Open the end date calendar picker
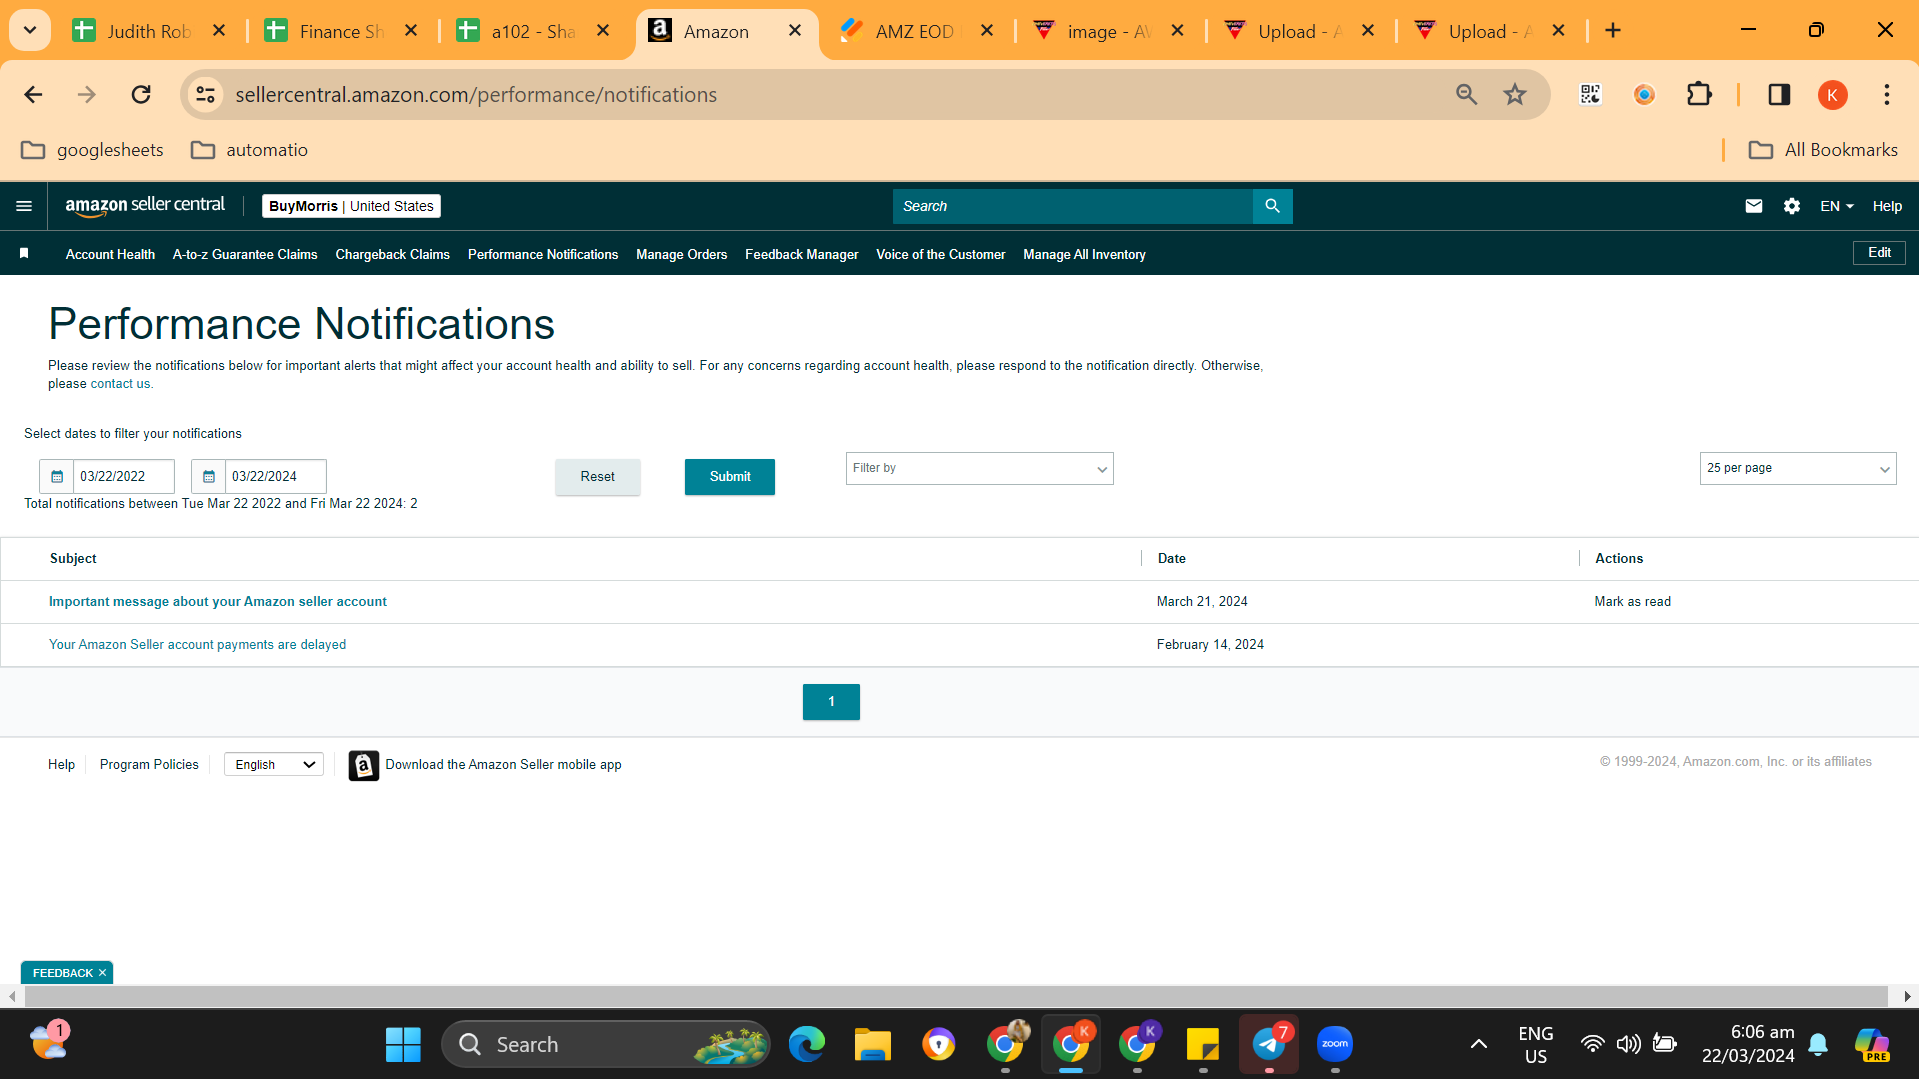Image resolution: width=1919 pixels, height=1079 pixels. point(209,477)
